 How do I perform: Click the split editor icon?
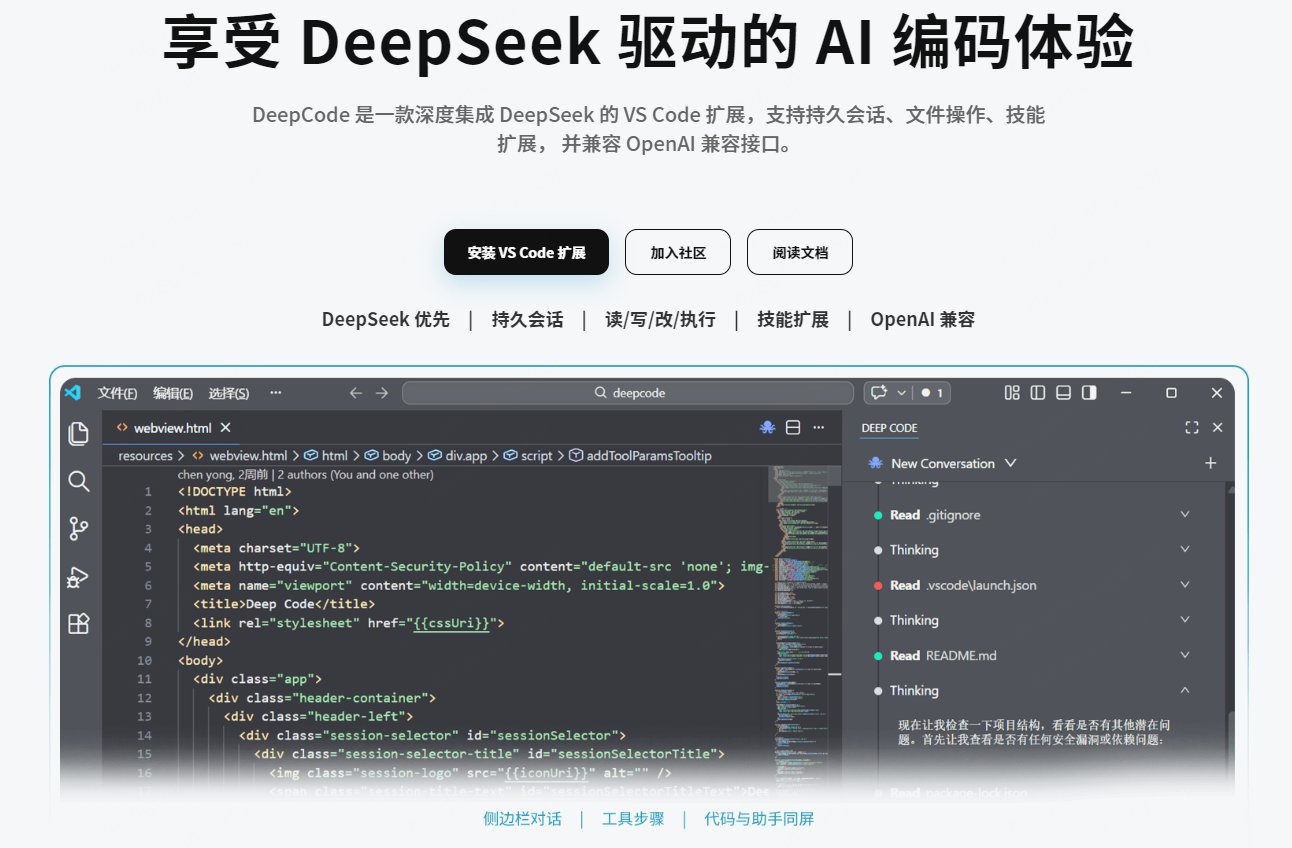click(793, 428)
